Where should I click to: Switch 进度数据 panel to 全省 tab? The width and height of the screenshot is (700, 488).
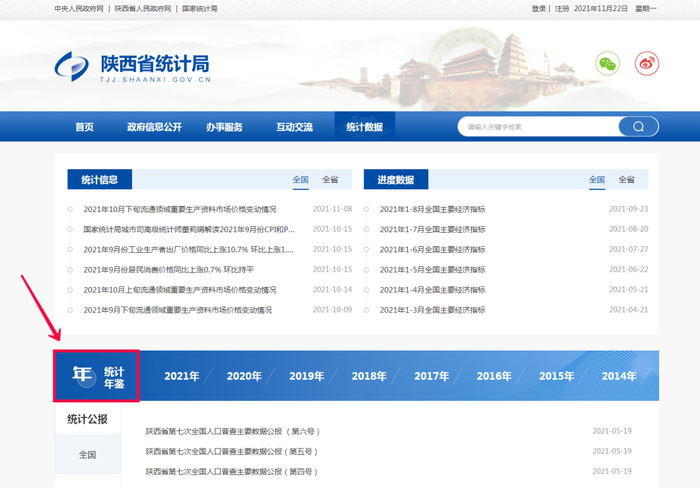click(x=627, y=180)
